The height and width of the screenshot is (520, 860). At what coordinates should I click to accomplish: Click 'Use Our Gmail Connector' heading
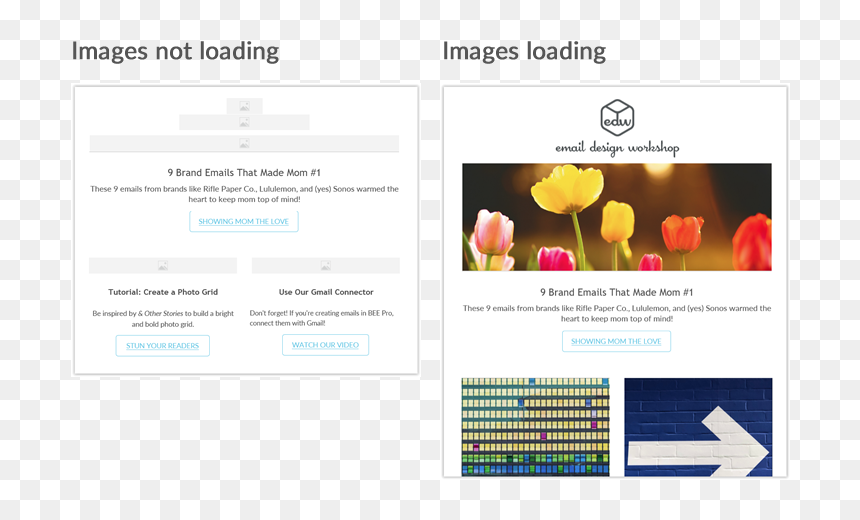[x=326, y=292]
